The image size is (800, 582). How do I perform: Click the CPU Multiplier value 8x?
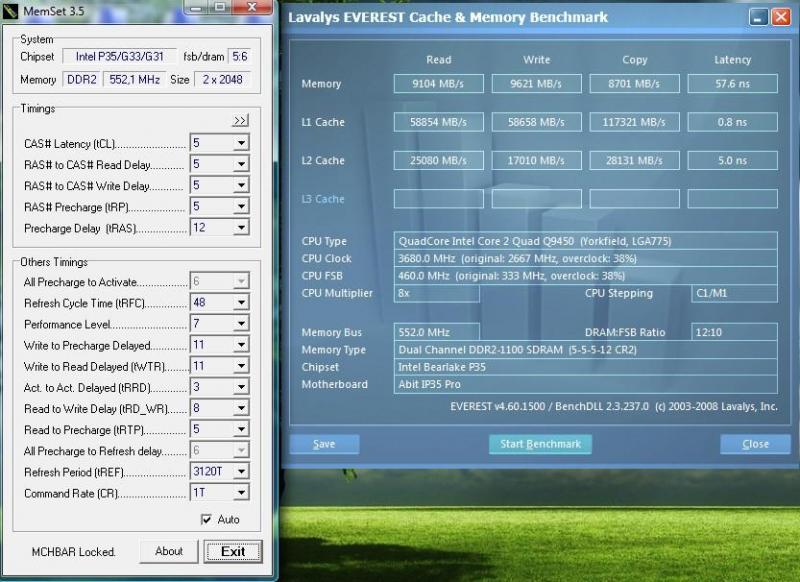pos(437,293)
